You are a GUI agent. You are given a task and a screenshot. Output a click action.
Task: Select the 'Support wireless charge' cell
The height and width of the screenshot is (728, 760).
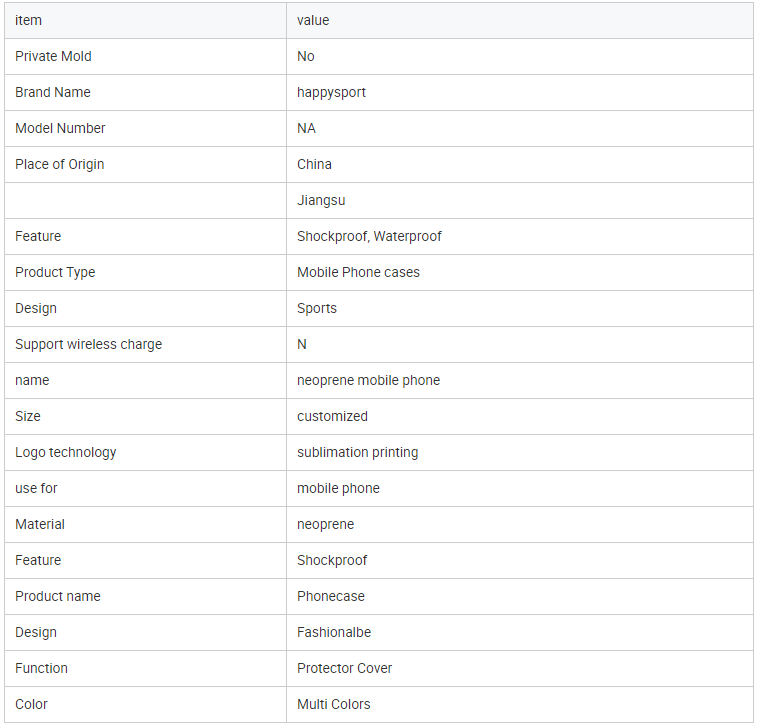pyautogui.click(x=88, y=344)
